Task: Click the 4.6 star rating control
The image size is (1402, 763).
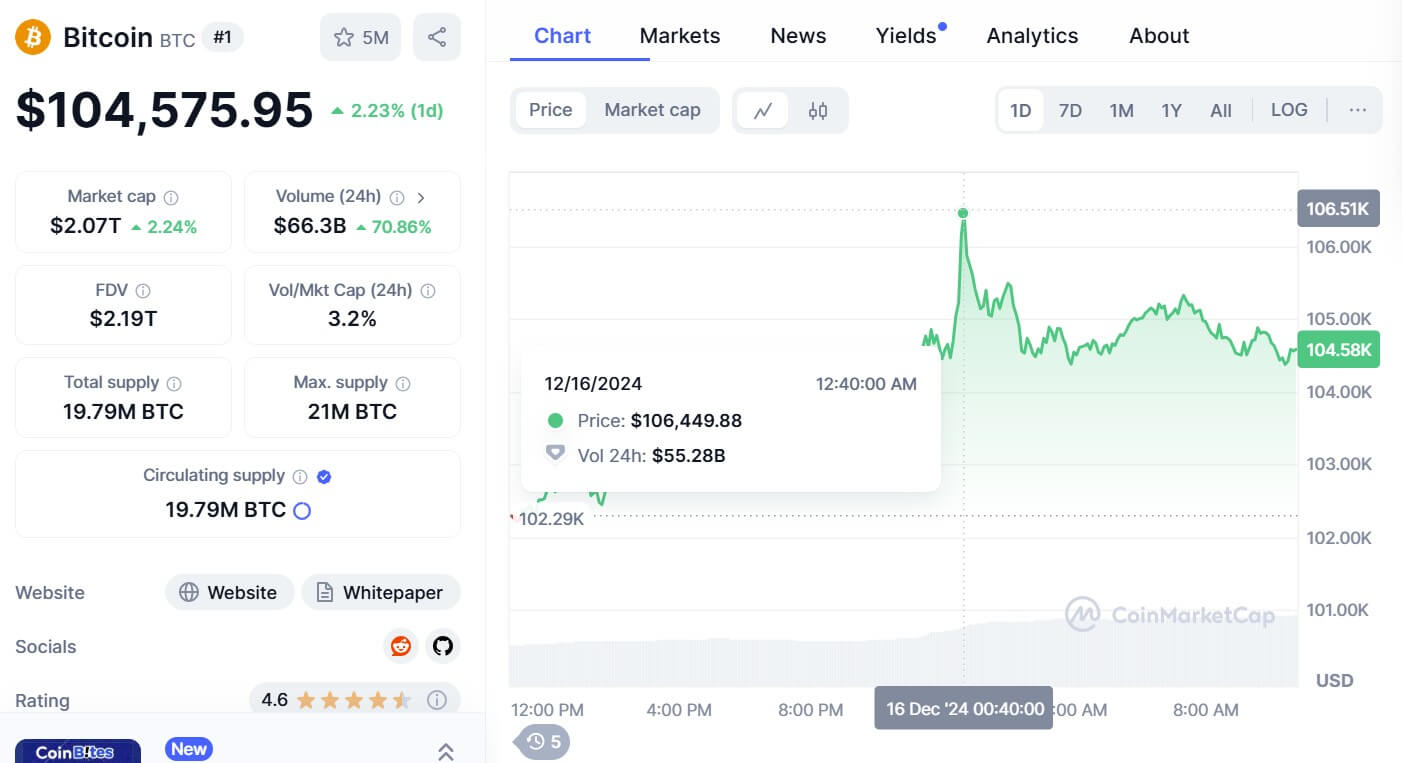Action: [x=345, y=699]
